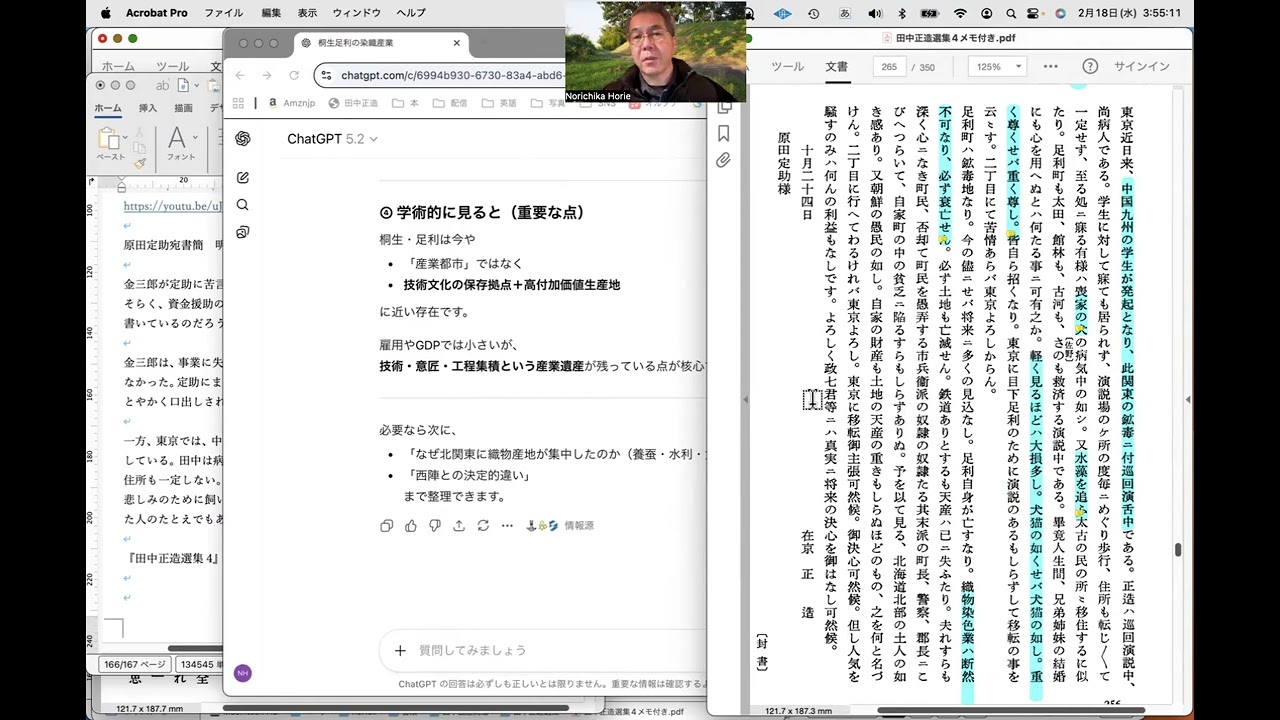1280x720 pixels.
Task: Click the Acrobat vertical scrollbar thumb
Action: (1178, 550)
